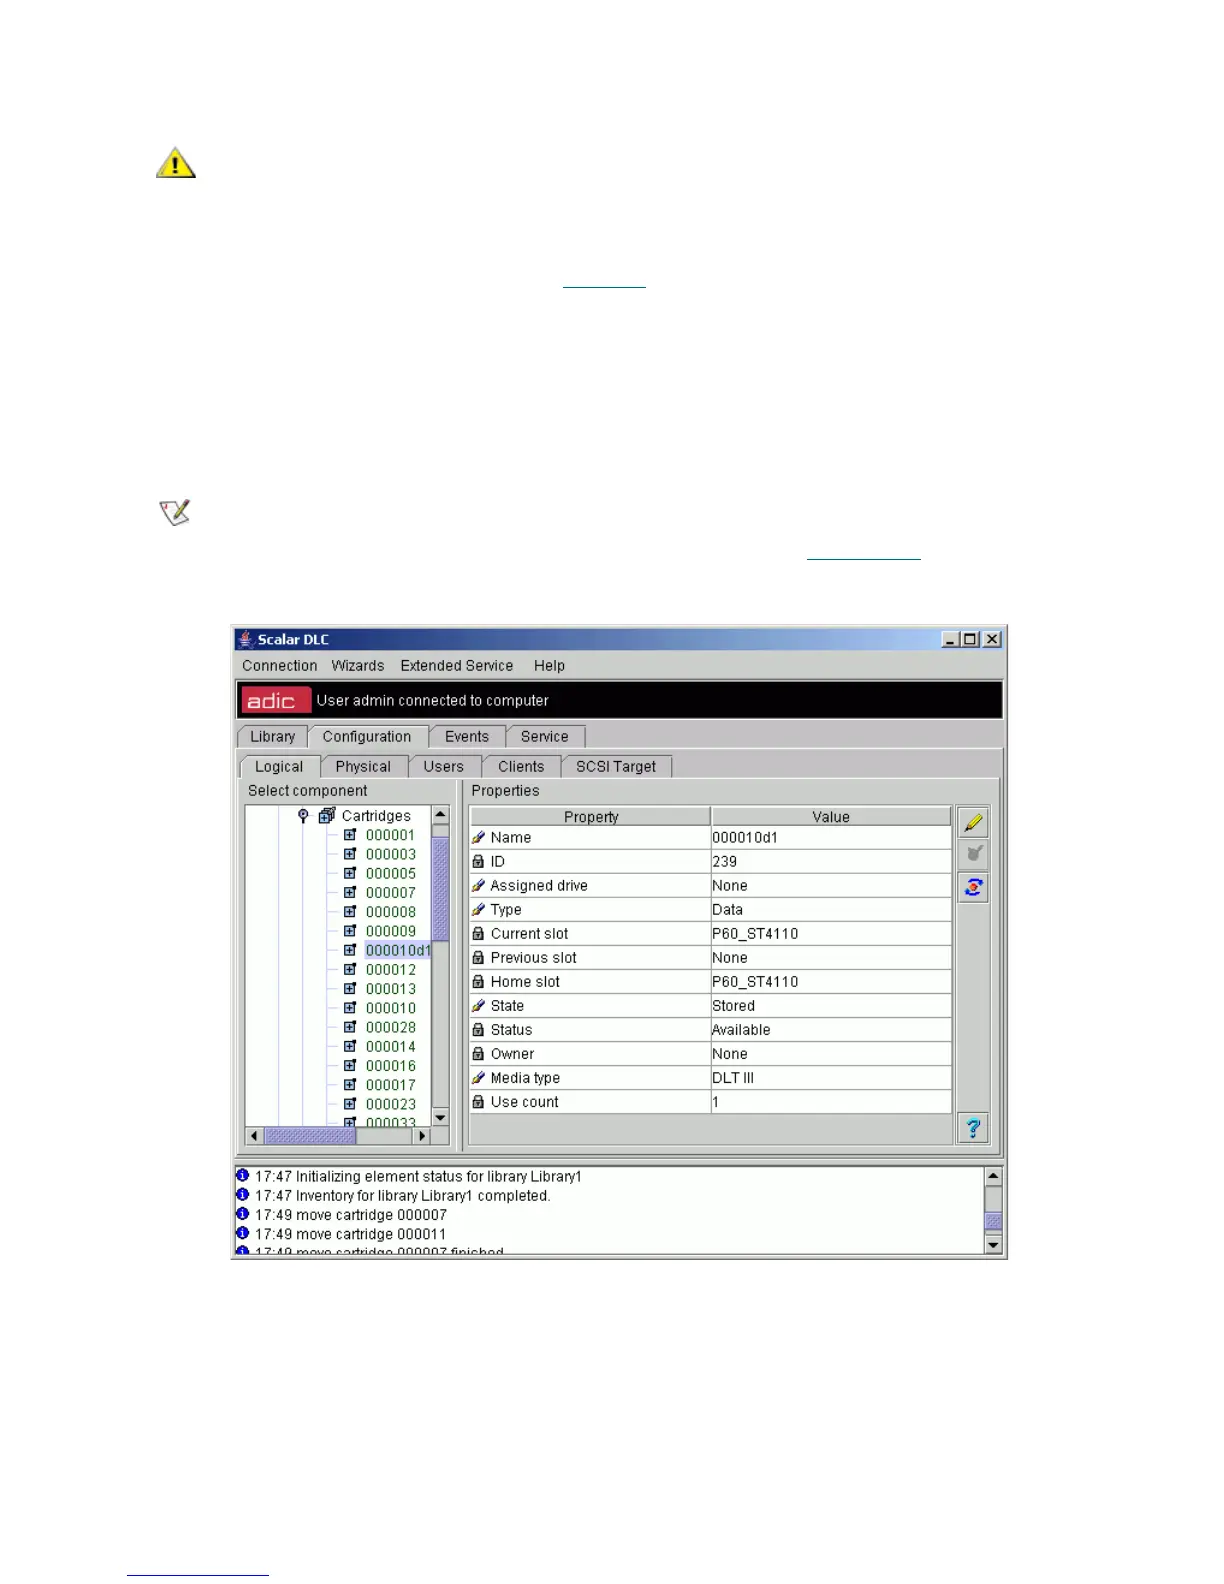Click the lock icon on the ID row
This screenshot has height=1584, width=1224.
(x=478, y=862)
